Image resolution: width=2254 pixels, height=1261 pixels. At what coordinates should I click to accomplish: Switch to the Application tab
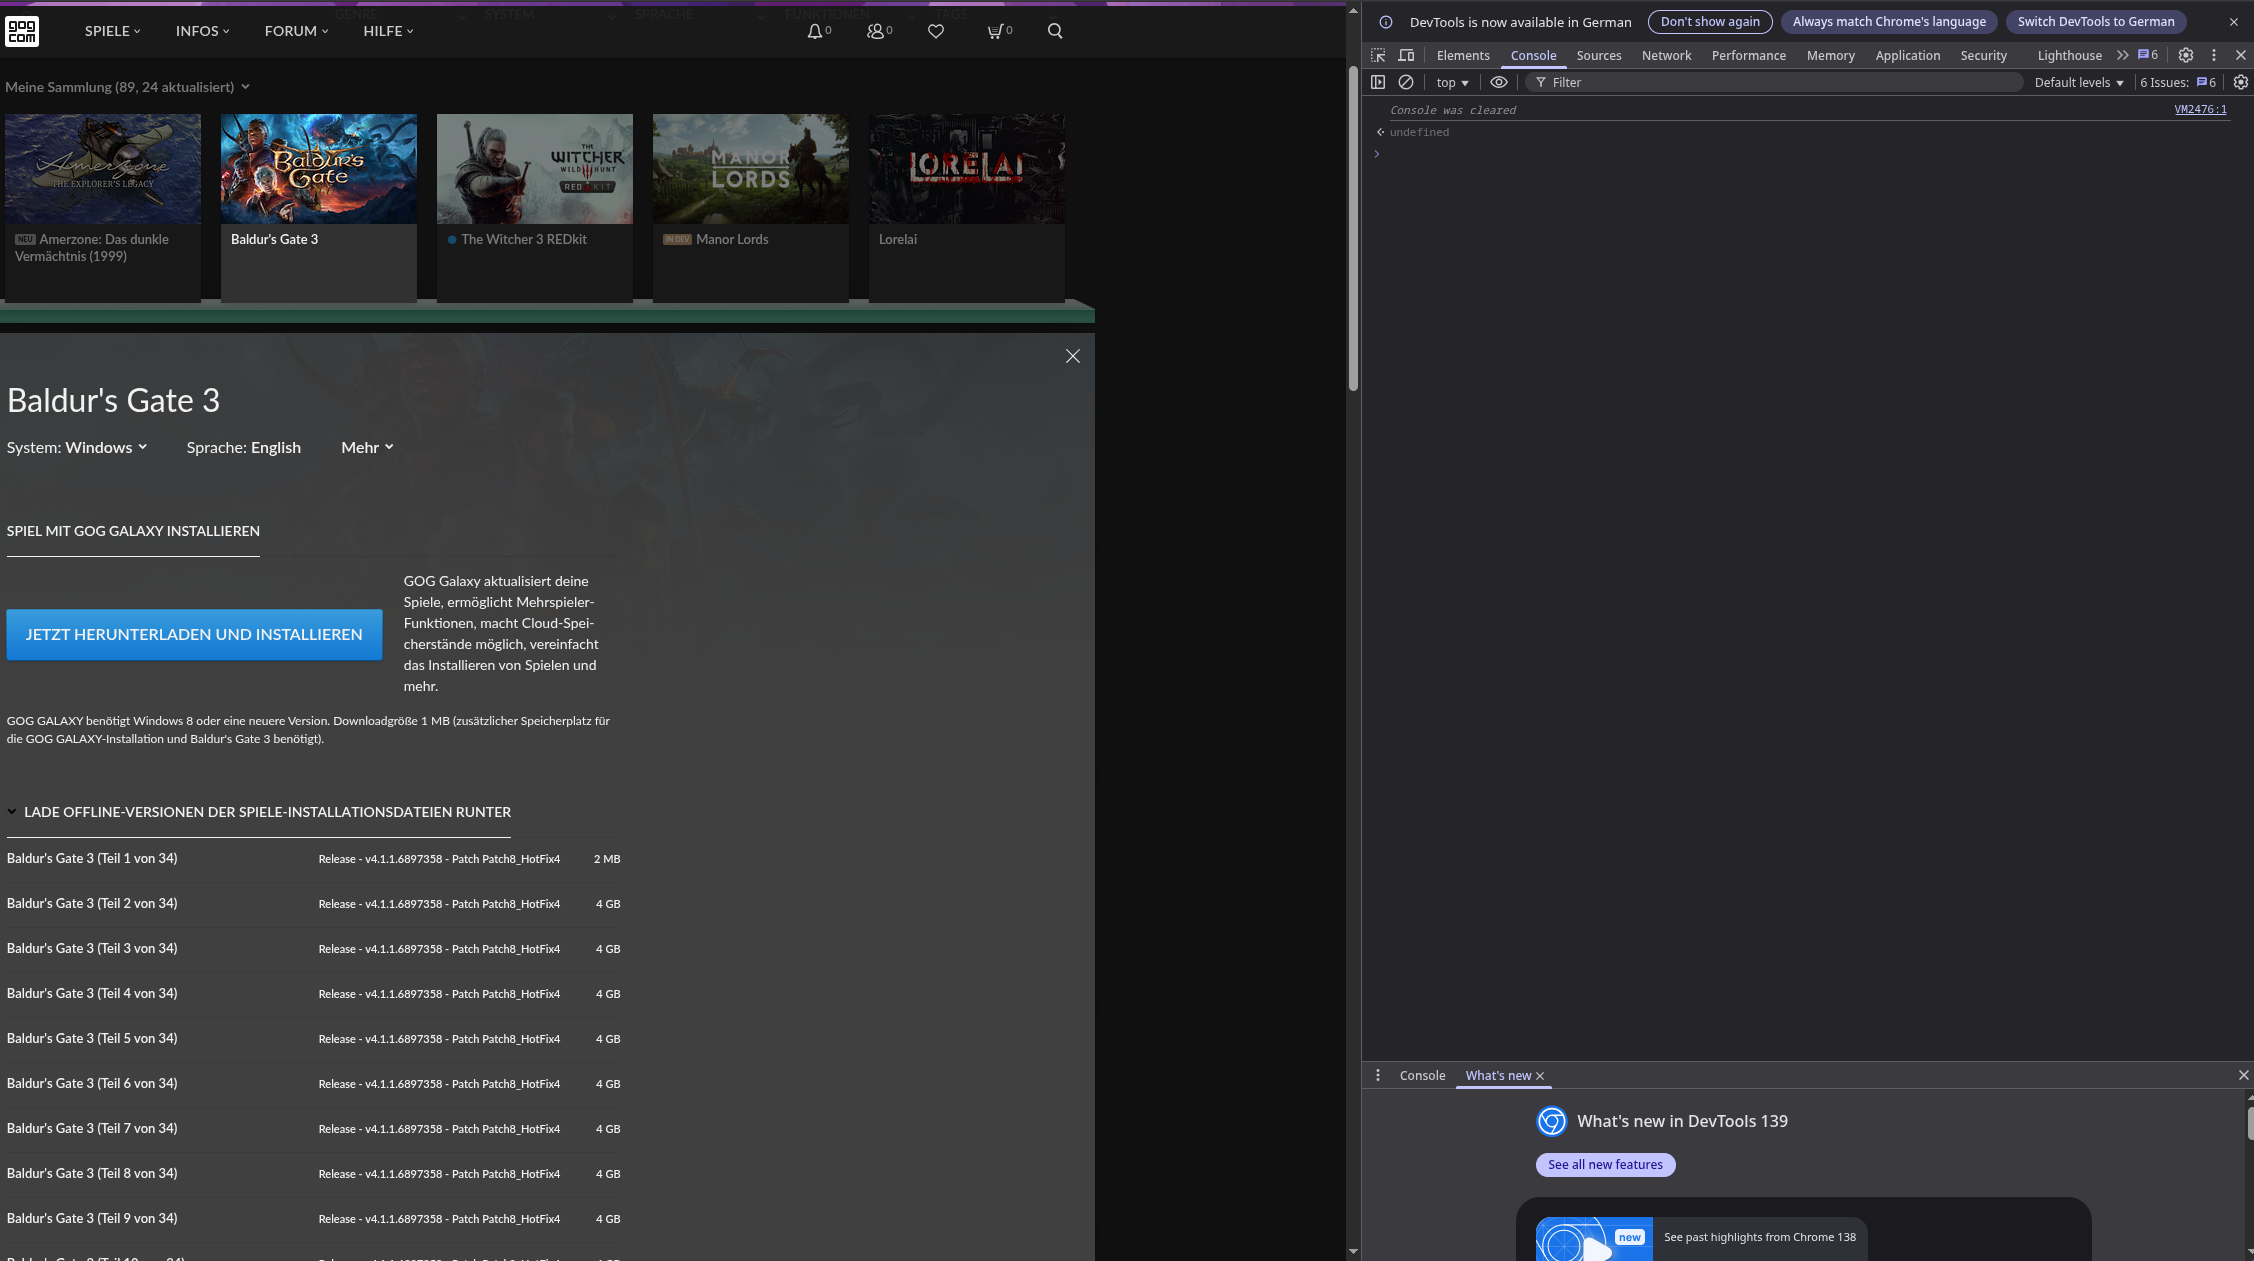tap(1907, 55)
